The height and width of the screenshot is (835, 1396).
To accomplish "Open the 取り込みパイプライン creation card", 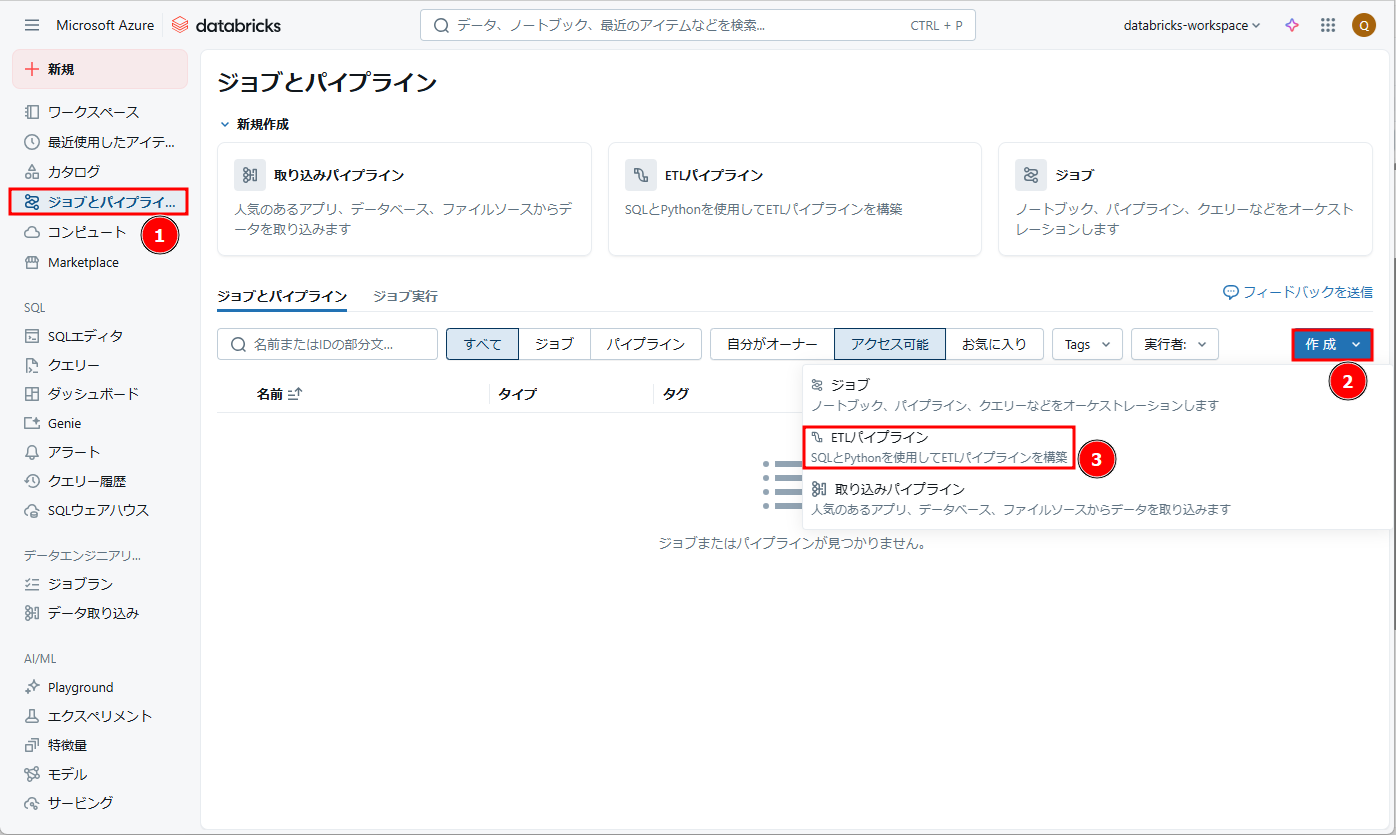I will [404, 199].
